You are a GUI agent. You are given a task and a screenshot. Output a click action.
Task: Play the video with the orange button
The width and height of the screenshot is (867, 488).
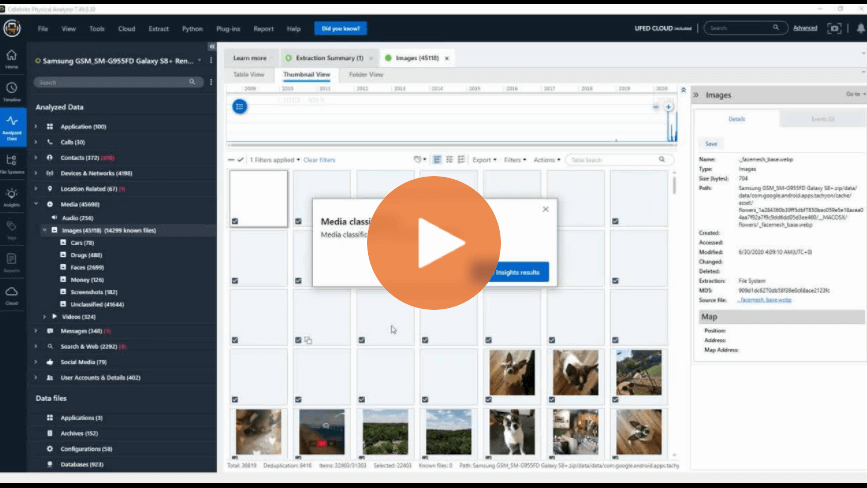coord(434,243)
